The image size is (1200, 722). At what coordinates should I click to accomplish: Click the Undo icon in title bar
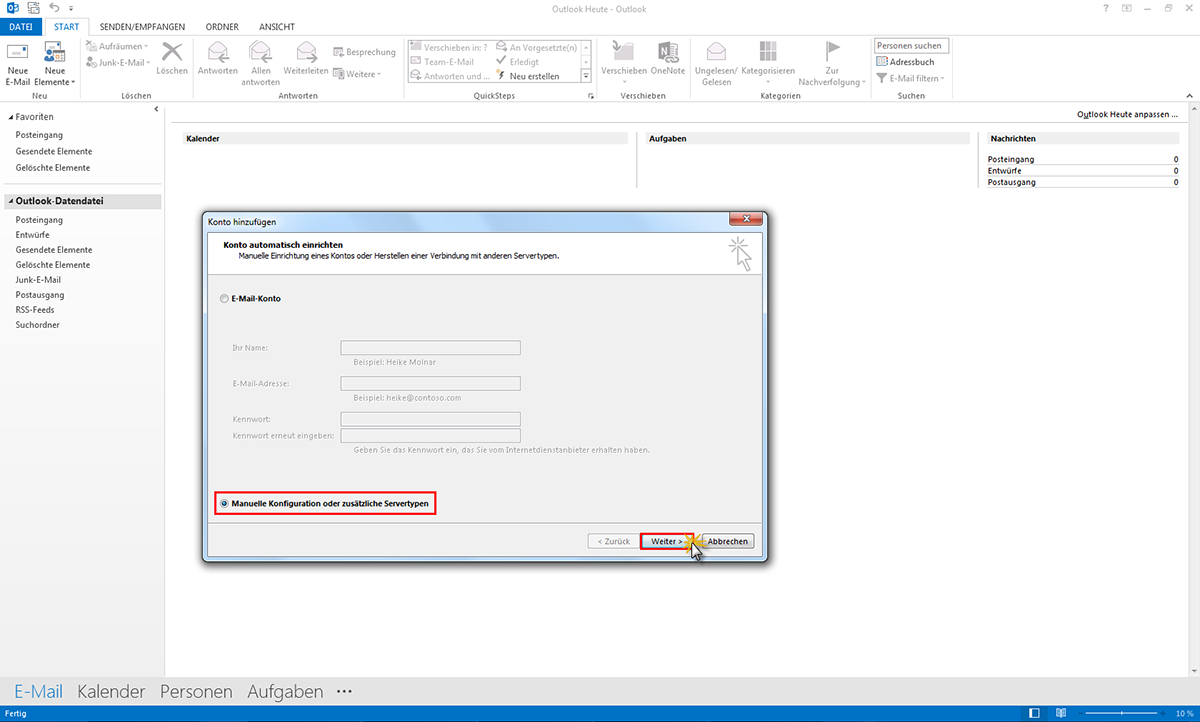pos(53,8)
